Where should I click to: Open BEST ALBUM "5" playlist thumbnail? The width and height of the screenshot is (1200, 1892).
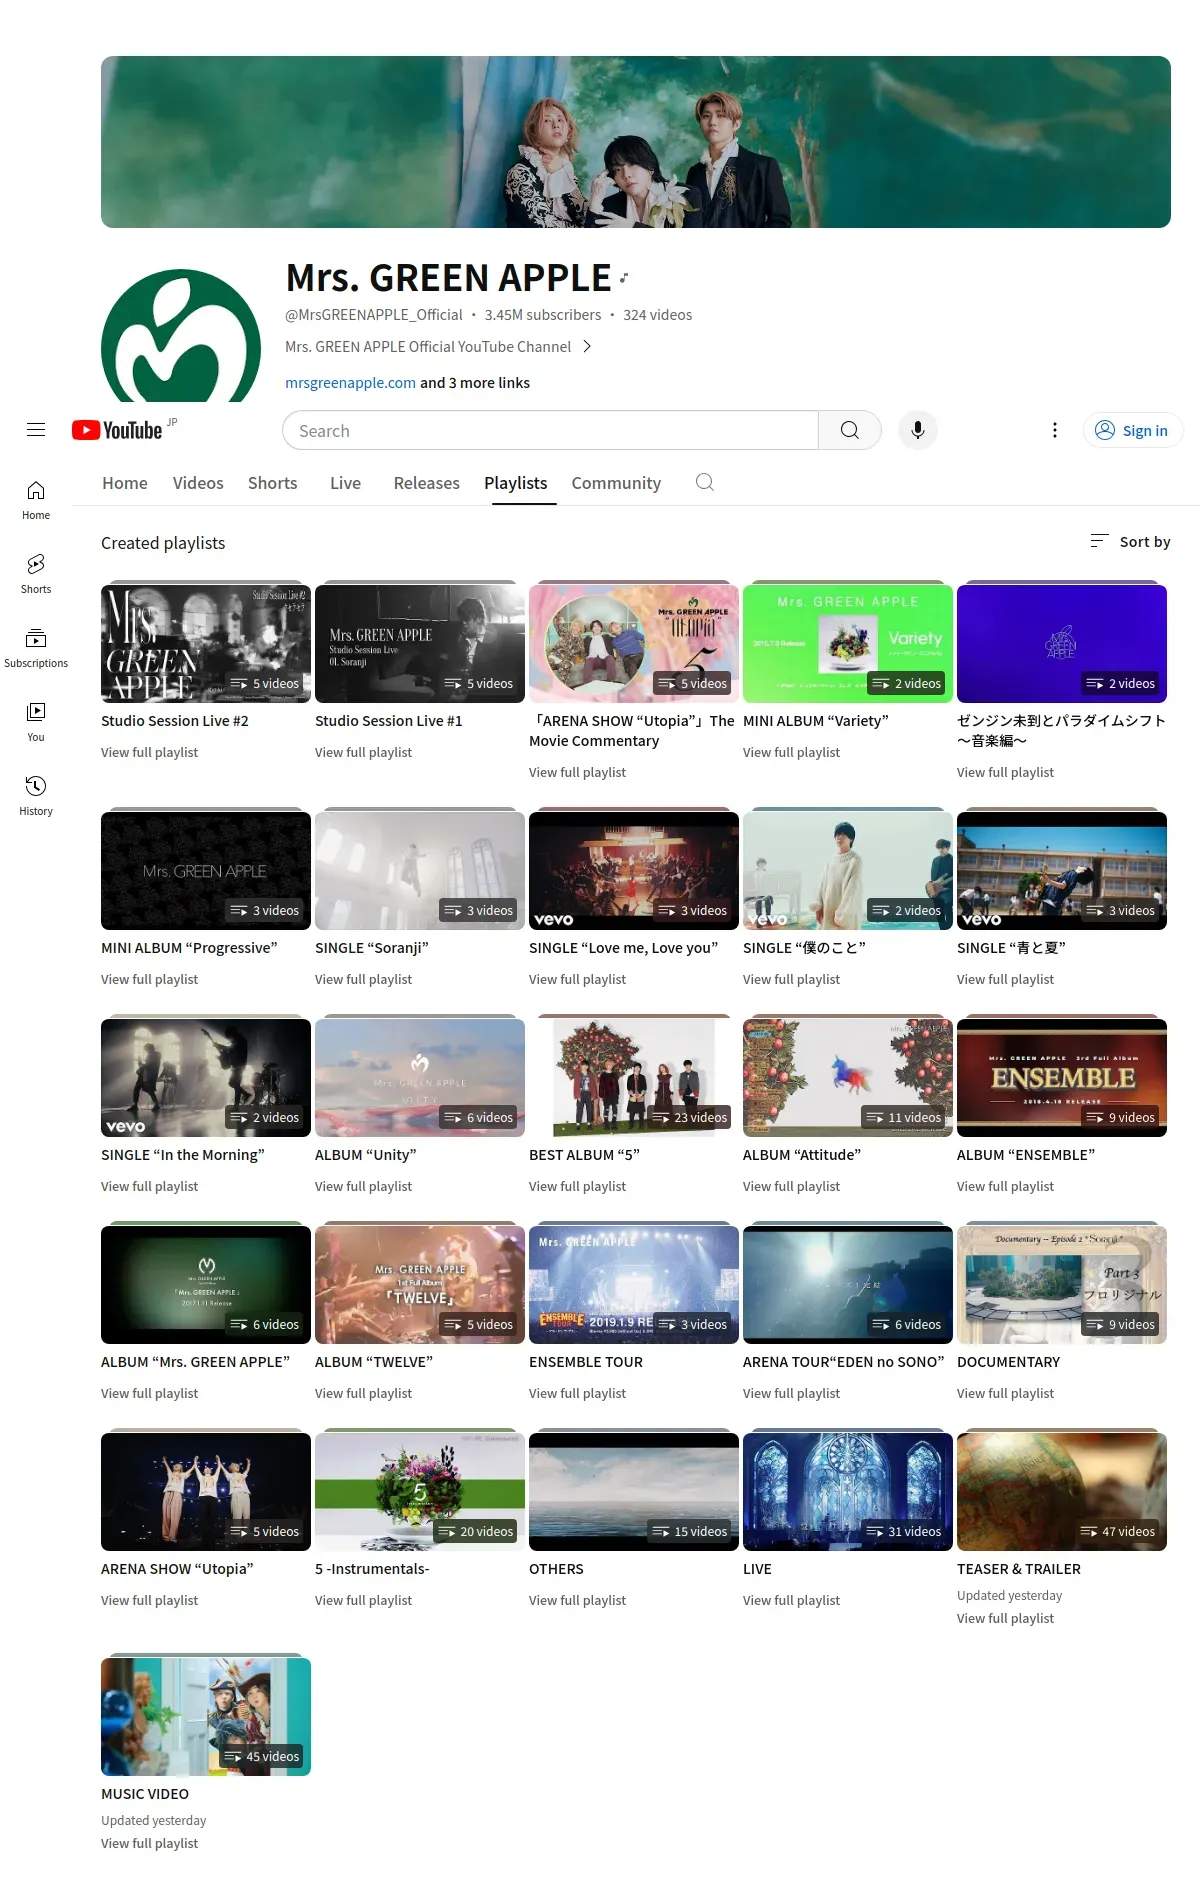pyautogui.click(x=634, y=1077)
